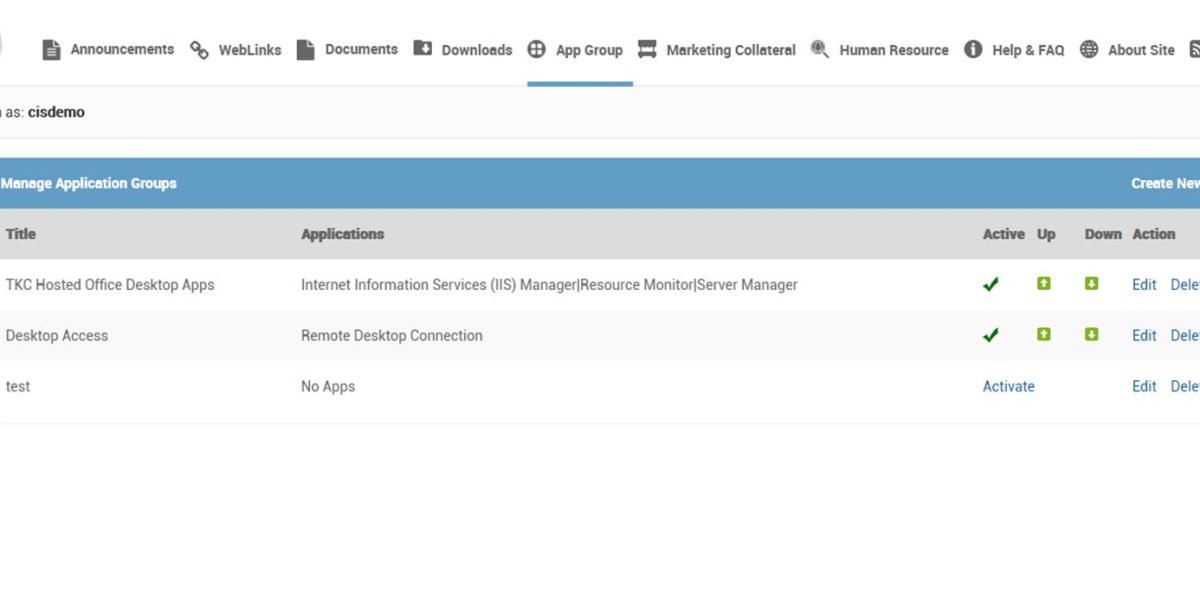This screenshot has height=600, width=1200.
Task: Open About Site globe icon
Action: point(1087,48)
